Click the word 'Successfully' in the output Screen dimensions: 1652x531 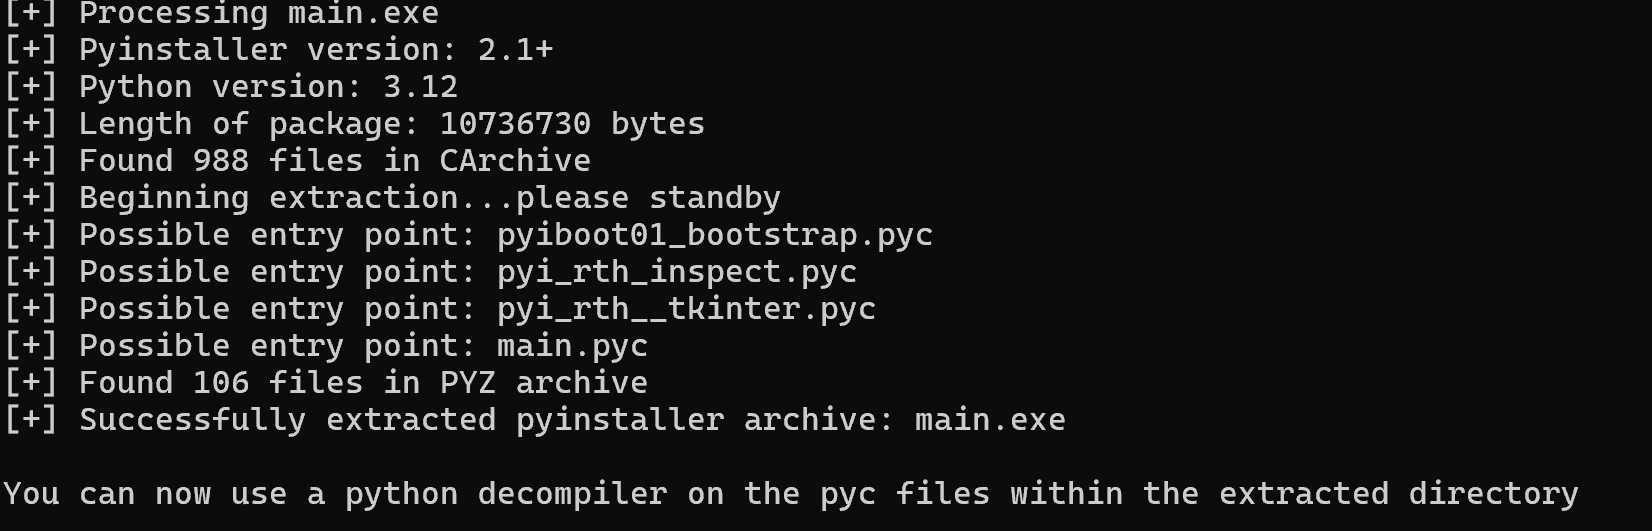click(192, 420)
